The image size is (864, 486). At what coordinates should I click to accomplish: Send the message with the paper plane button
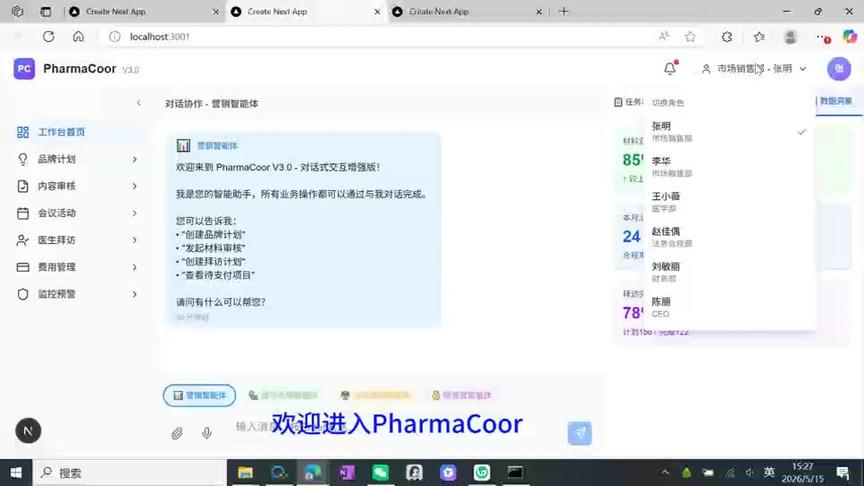580,433
